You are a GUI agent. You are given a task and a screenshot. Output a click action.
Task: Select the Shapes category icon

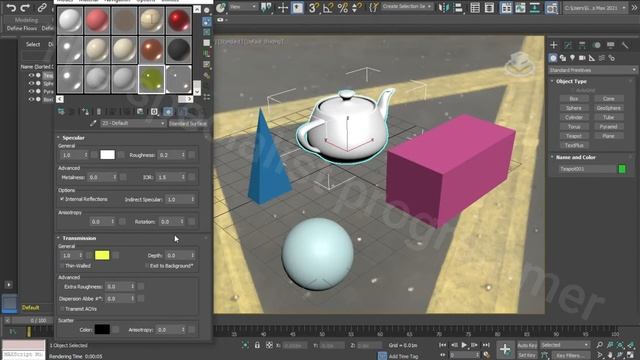pos(563,58)
